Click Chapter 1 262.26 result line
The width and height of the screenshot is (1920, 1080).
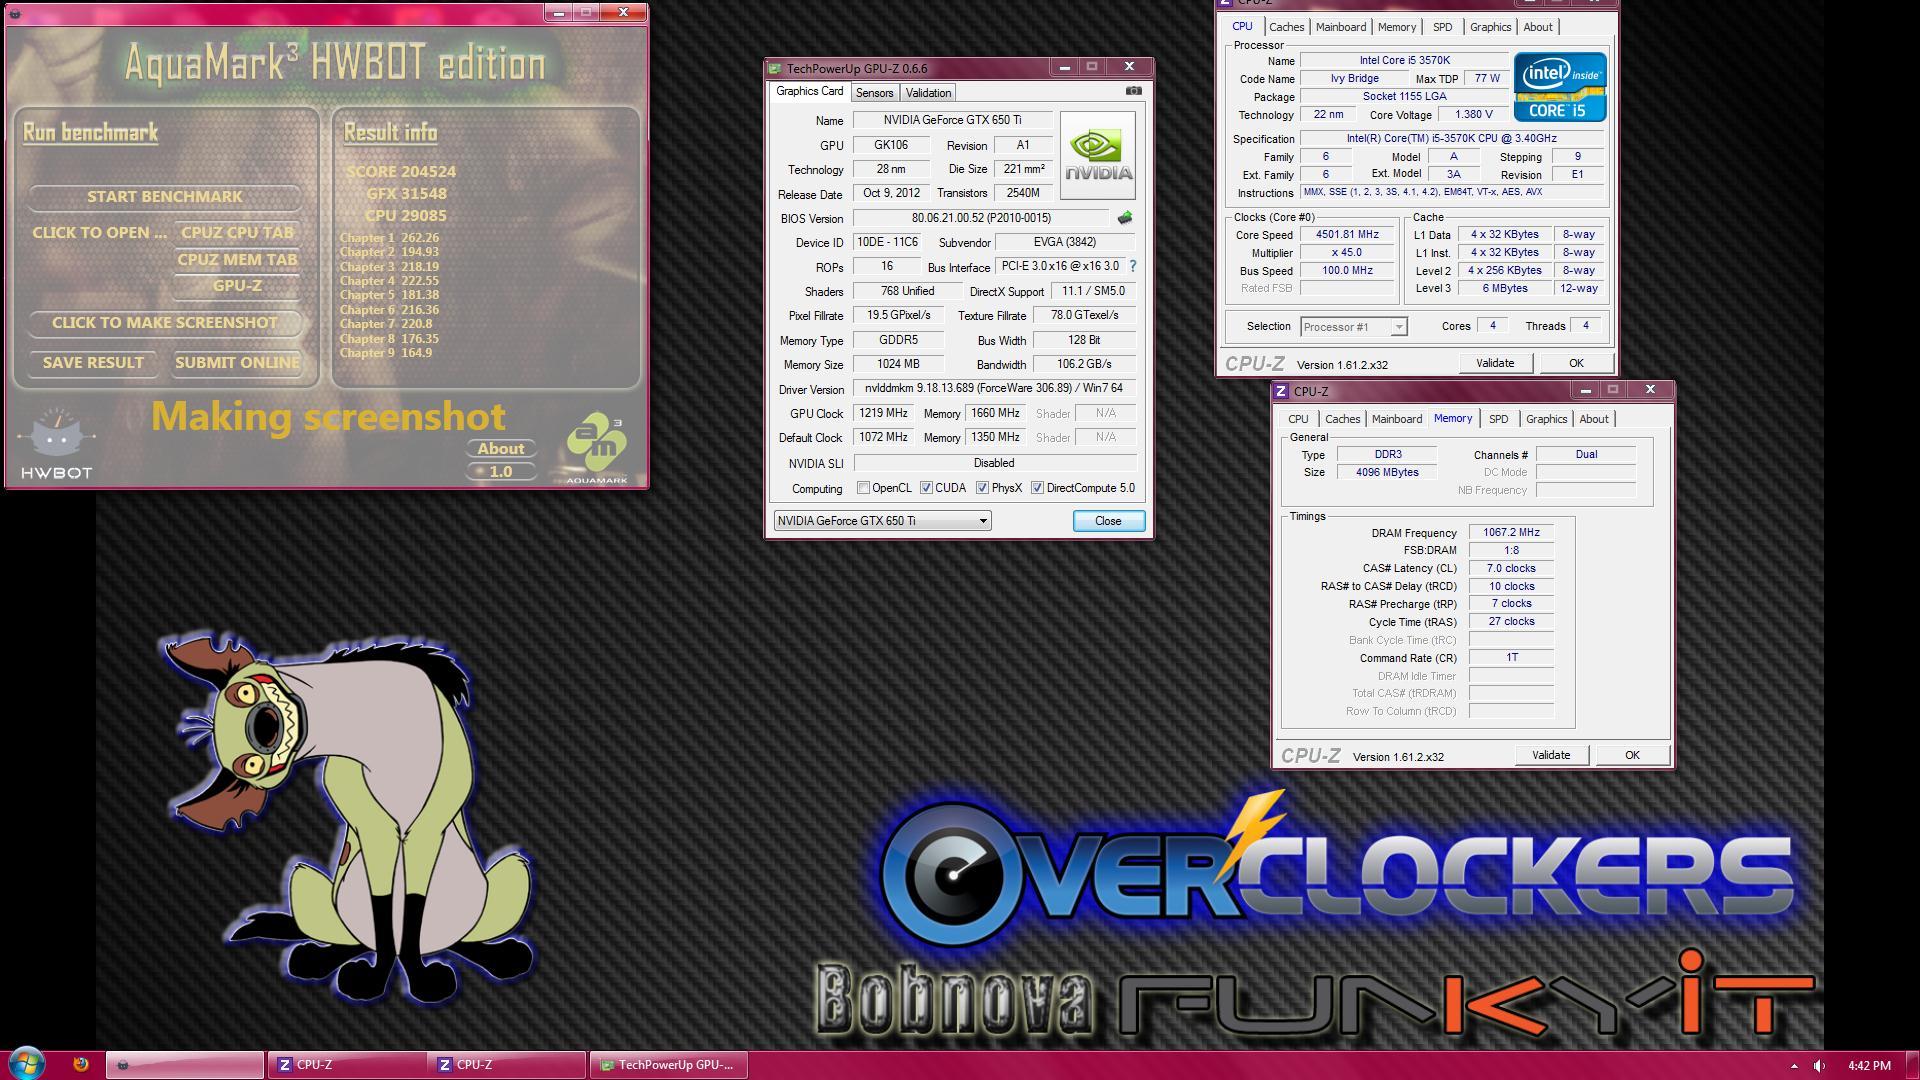click(389, 238)
